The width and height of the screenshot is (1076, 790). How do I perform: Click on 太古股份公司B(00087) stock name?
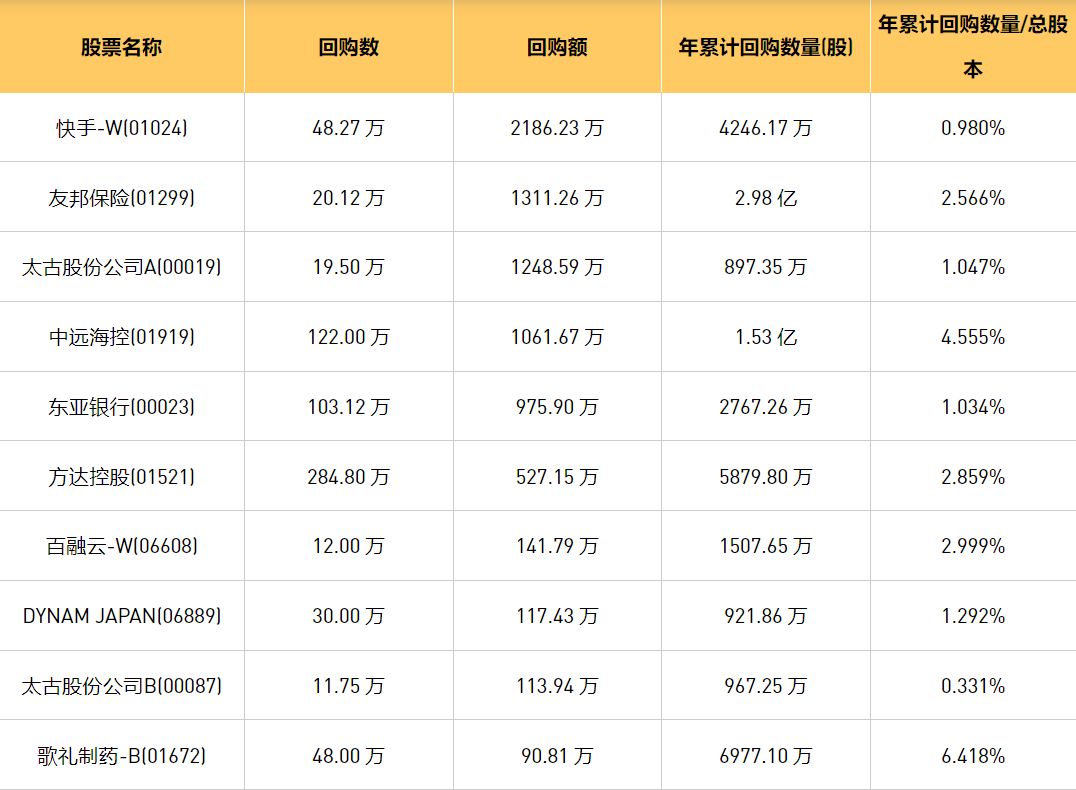pos(122,686)
